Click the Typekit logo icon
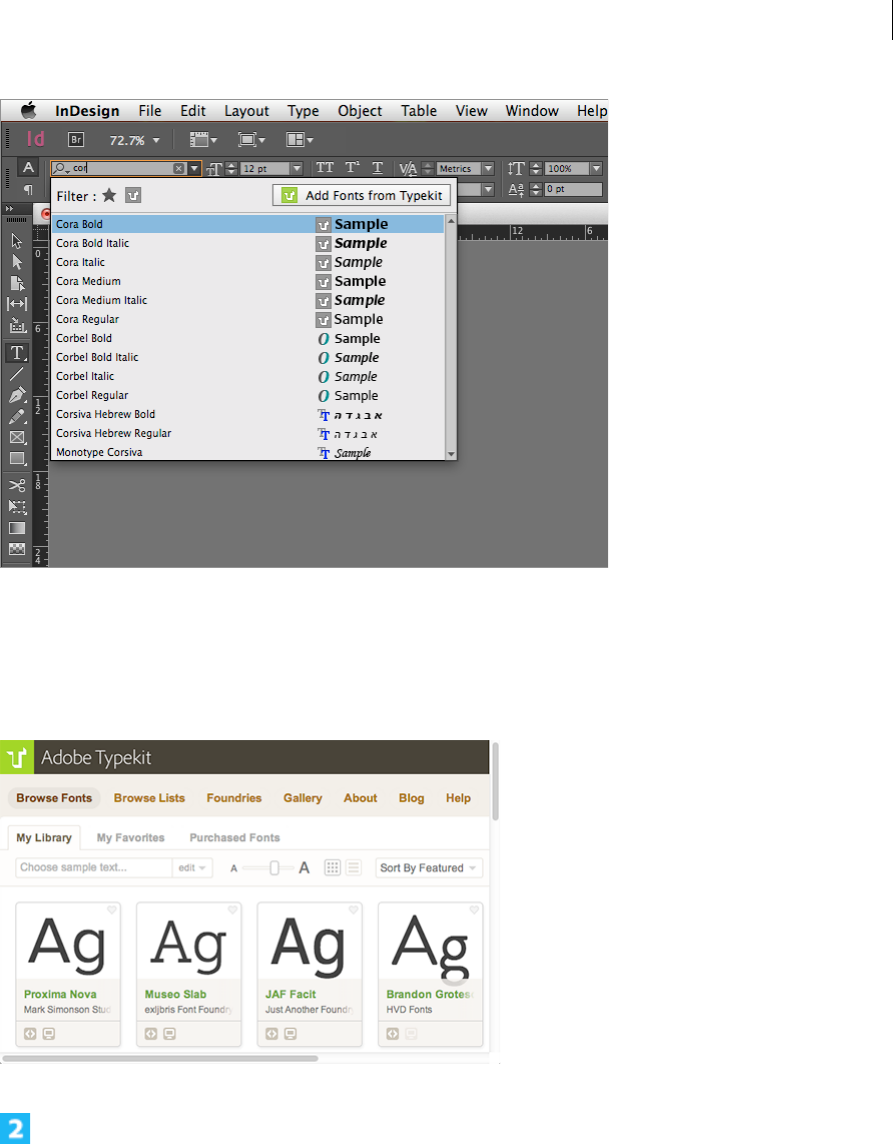The height and width of the screenshot is (1144, 893). (x=17, y=757)
